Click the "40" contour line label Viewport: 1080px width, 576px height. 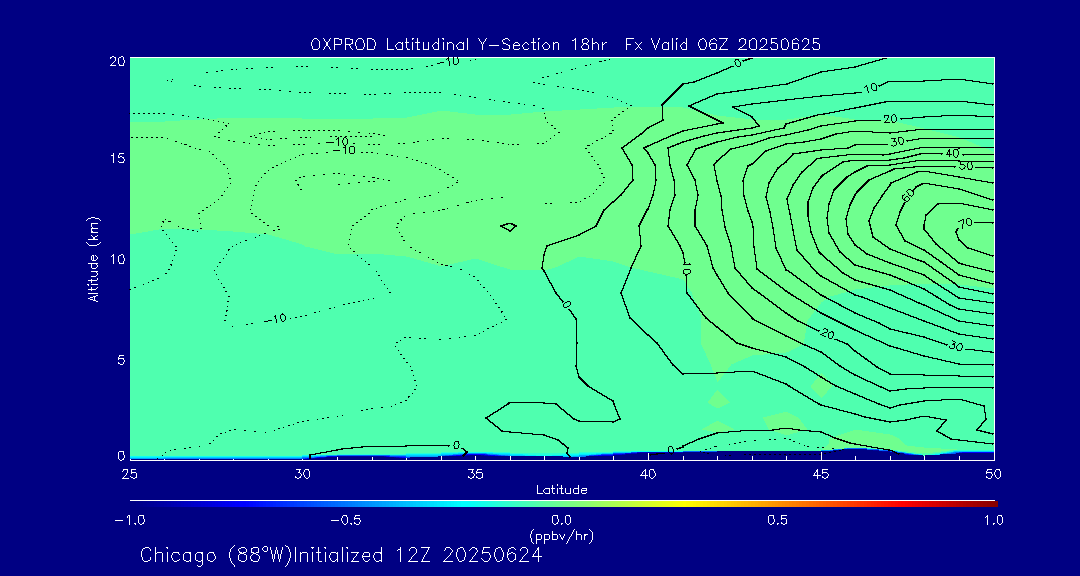[953, 153]
